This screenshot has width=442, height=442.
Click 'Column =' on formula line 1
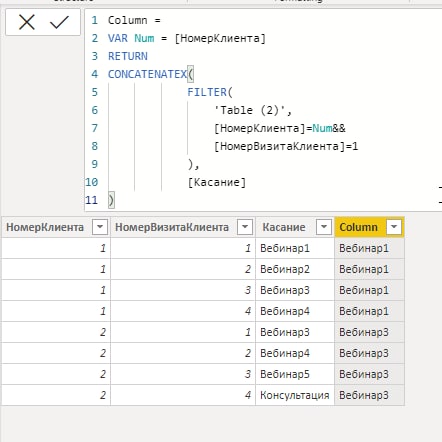coord(134,20)
